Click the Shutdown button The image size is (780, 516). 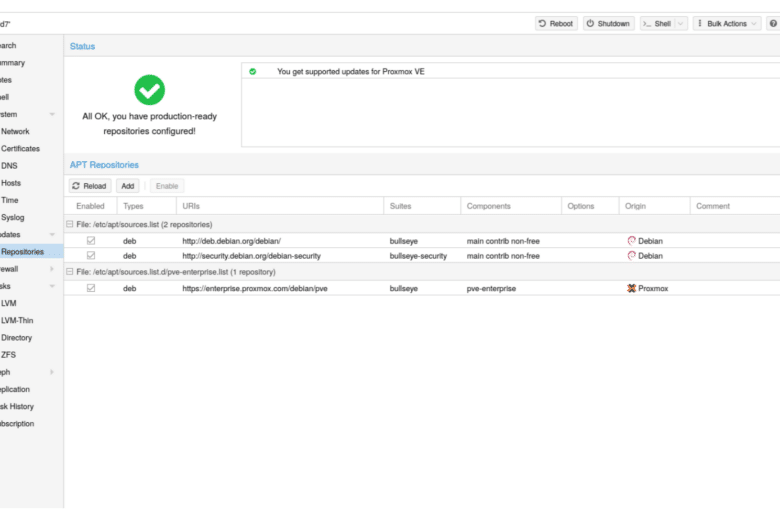click(x=608, y=23)
